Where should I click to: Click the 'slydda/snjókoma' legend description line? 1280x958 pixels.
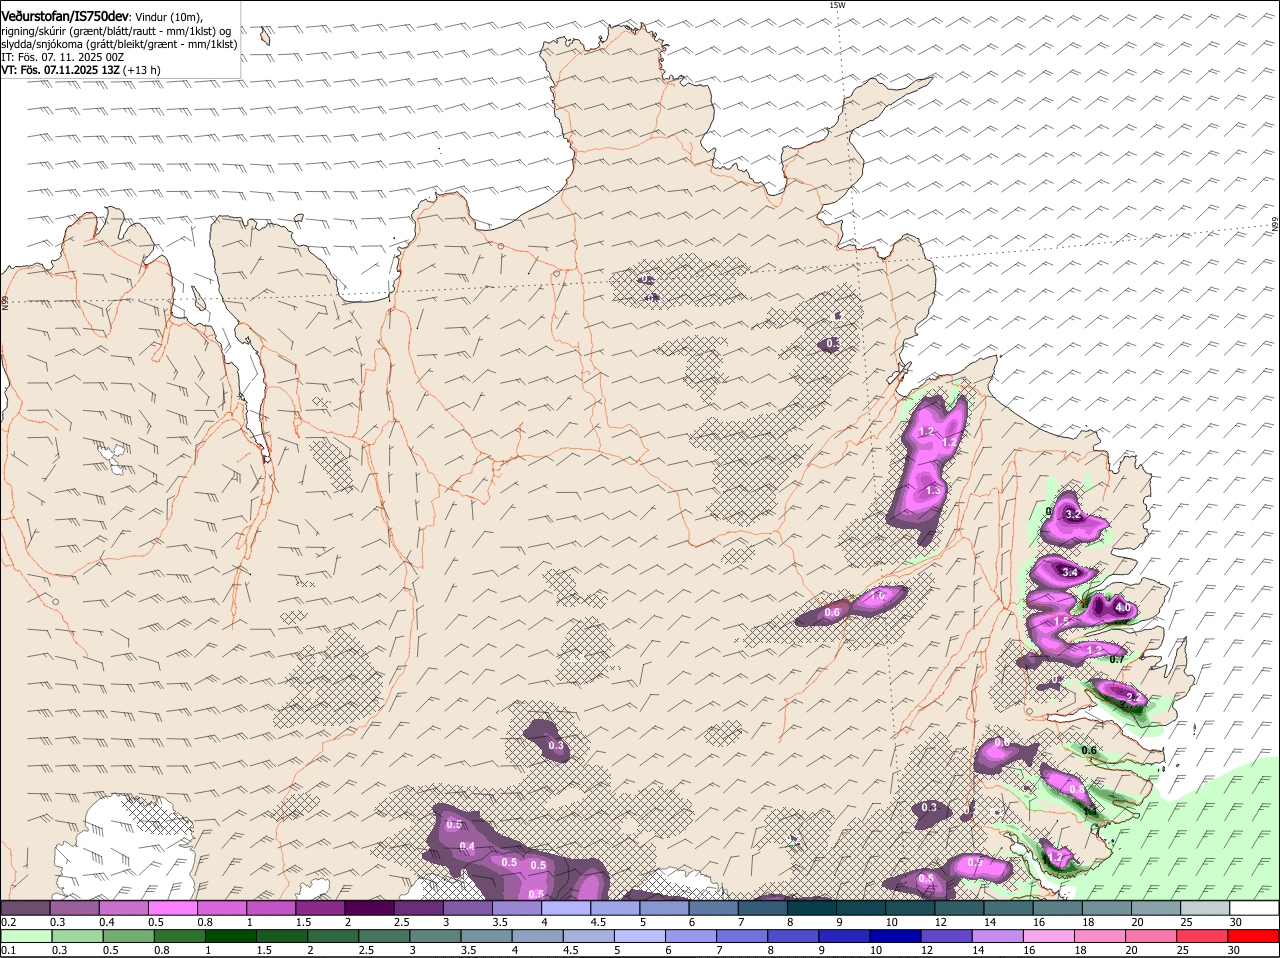point(119,44)
